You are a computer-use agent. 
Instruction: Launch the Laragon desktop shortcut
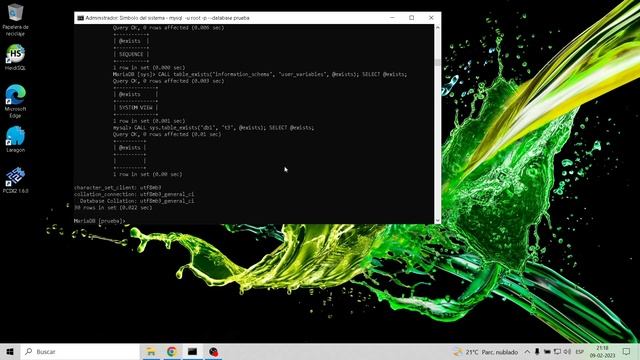(x=16, y=139)
